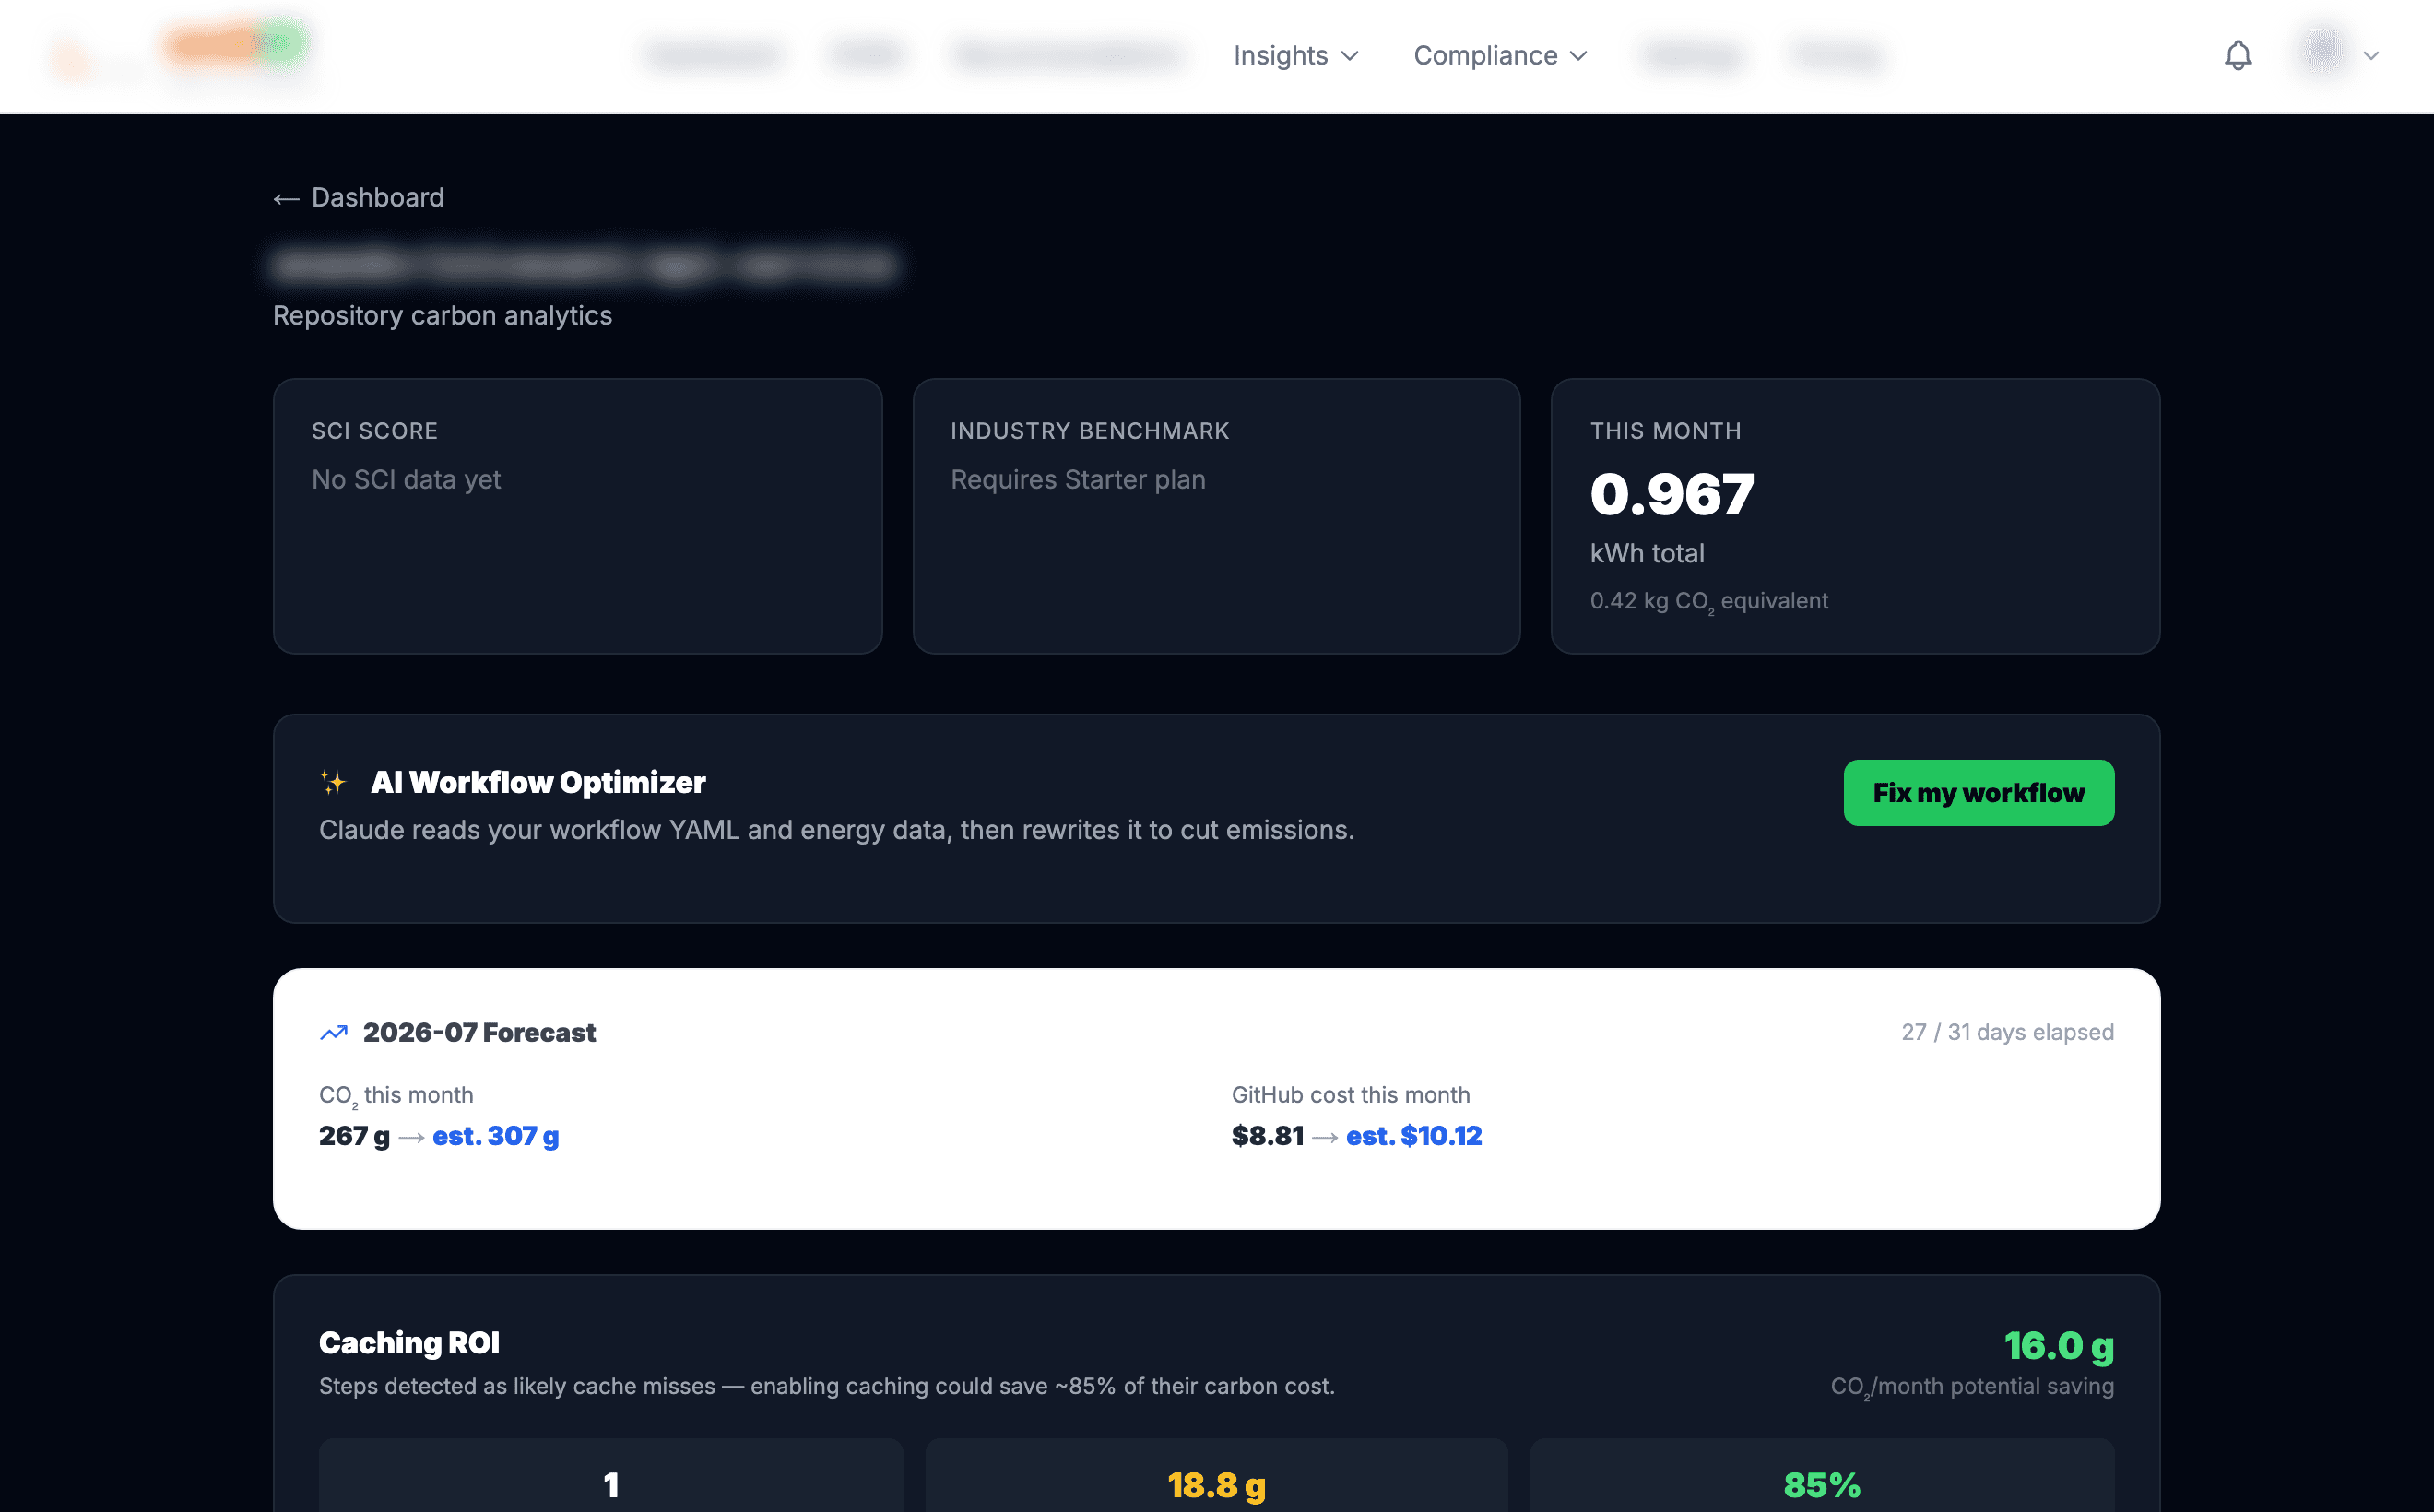Click 'GitHub cost this month' label

tap(1350, 1095)
